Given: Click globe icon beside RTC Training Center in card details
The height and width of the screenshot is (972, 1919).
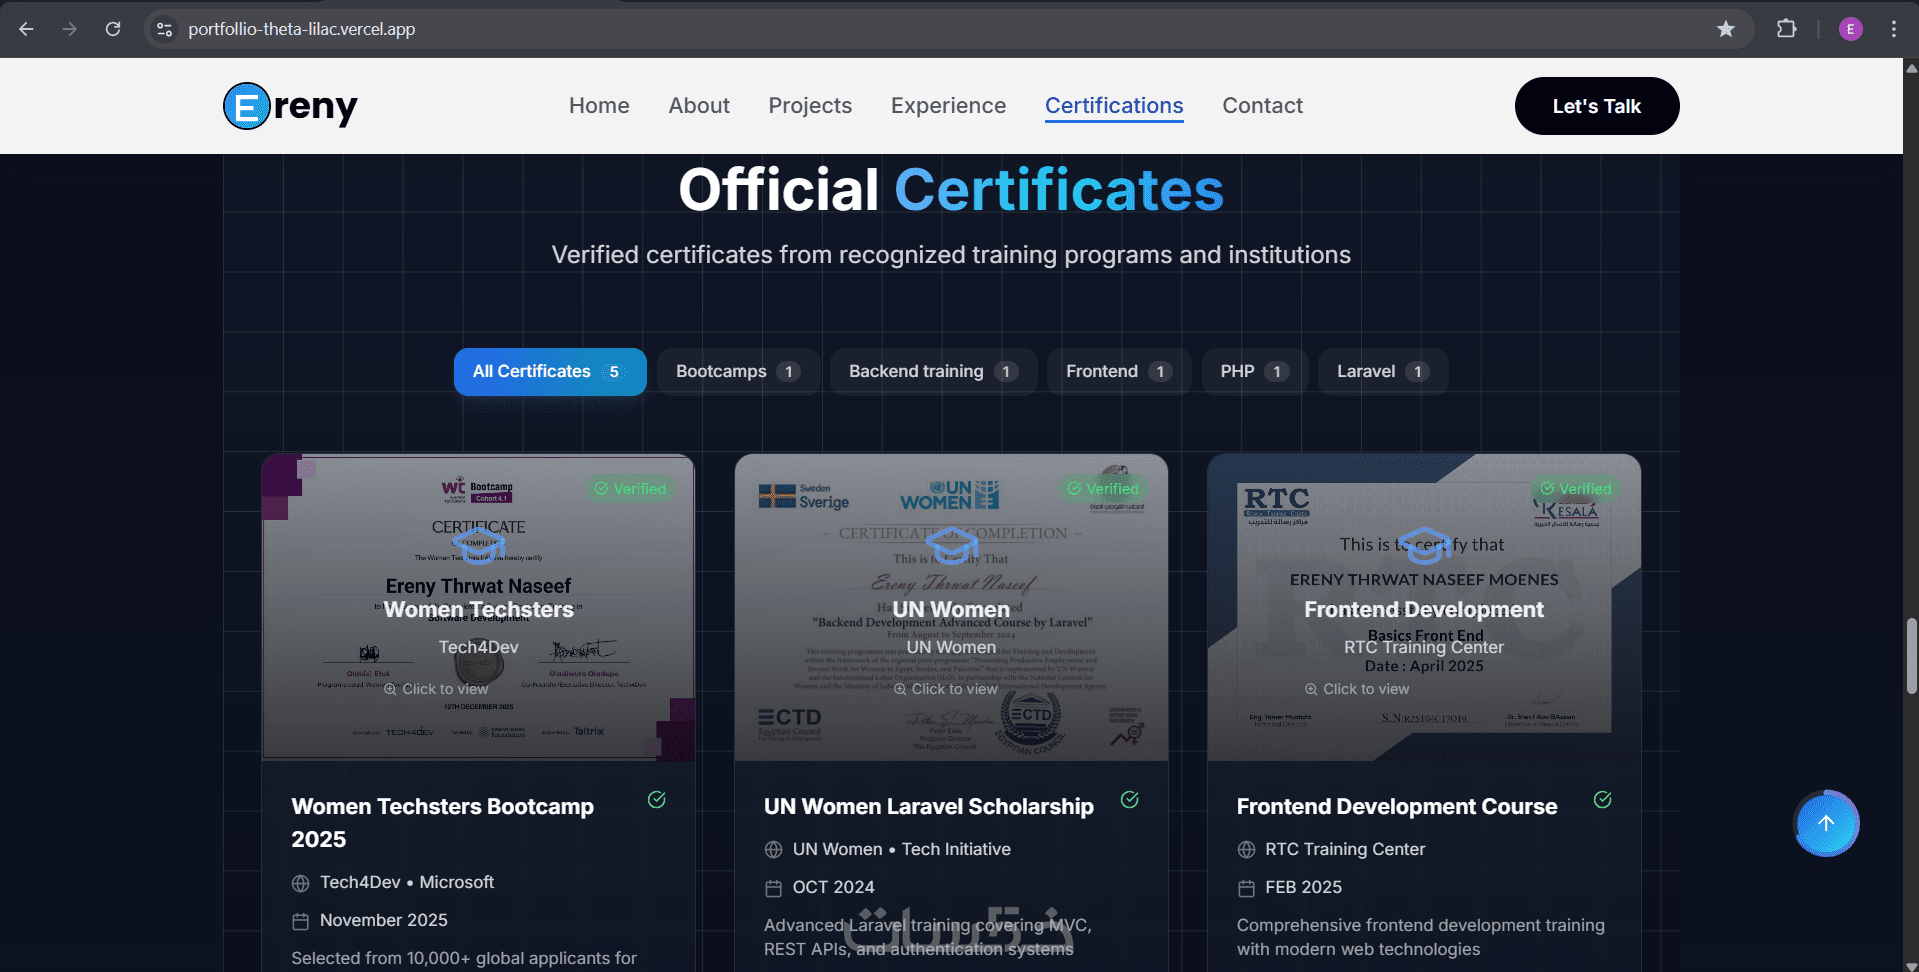Looking at the screenshot, I should pos(1247,850).
